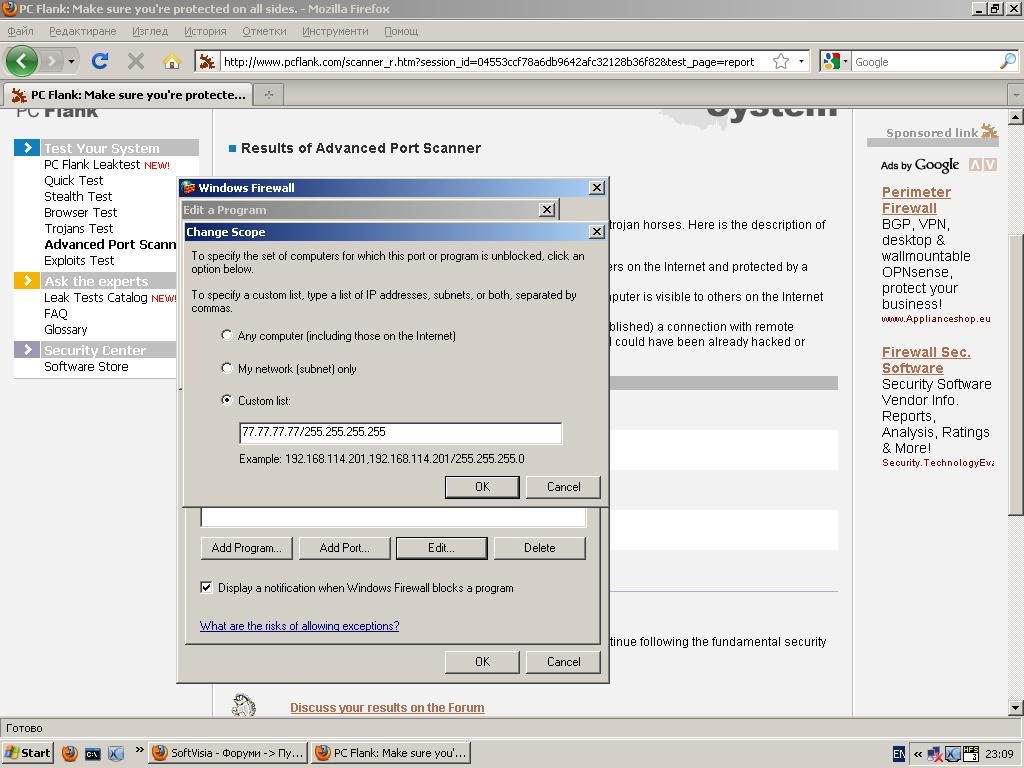Open the Browser Test link
1024x768 pixels.
80,212
